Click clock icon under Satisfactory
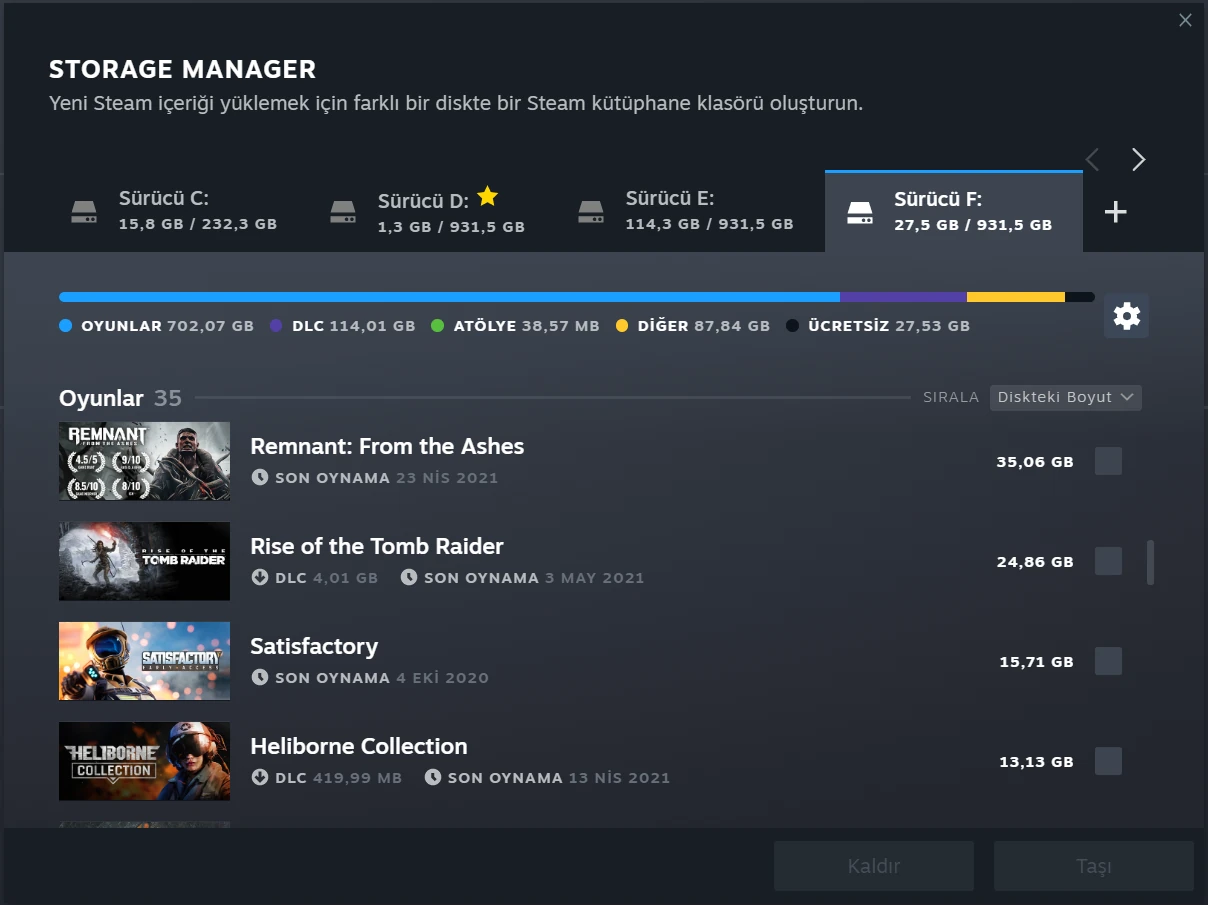This screenshot has height=905, width=1208. coord(259,677)
